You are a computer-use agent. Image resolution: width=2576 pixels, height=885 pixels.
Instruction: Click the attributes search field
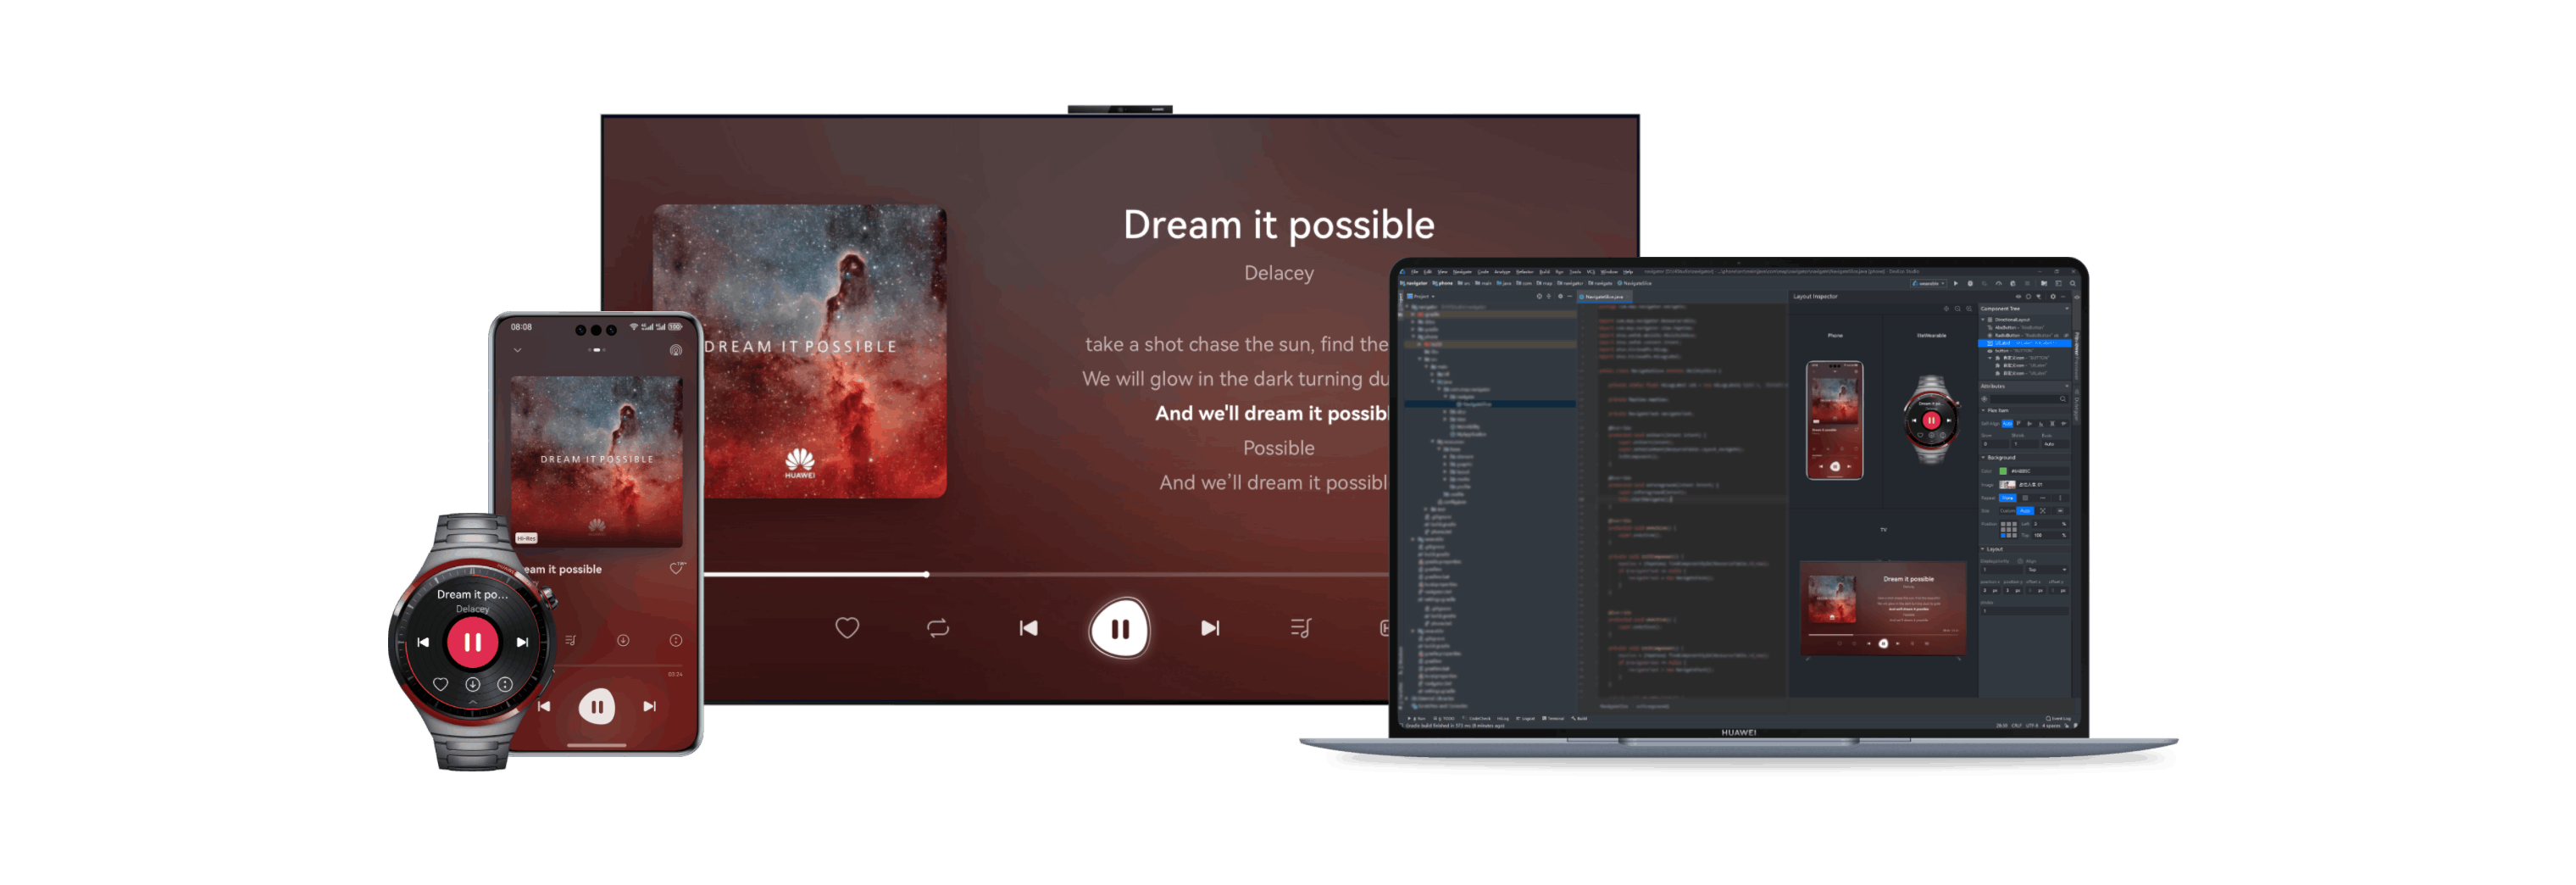click(2030, 399)
